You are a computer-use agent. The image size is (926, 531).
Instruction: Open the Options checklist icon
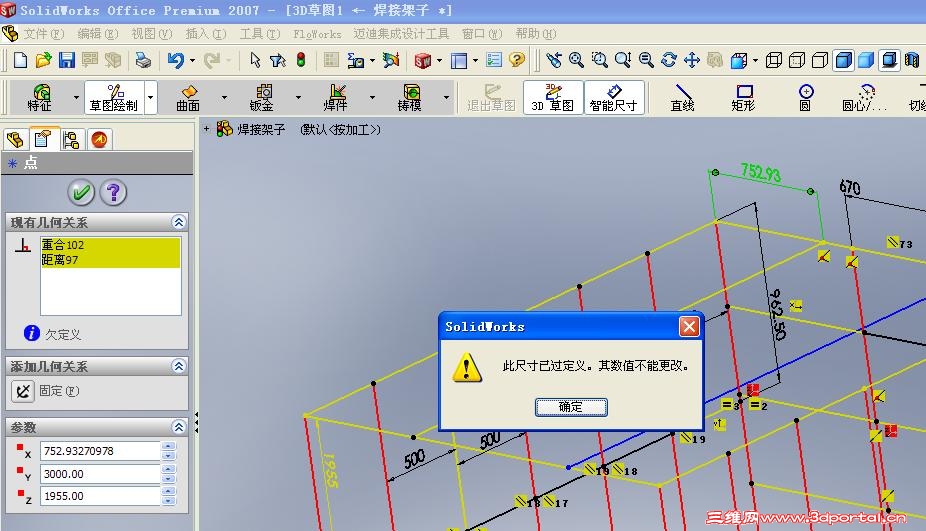494,60
